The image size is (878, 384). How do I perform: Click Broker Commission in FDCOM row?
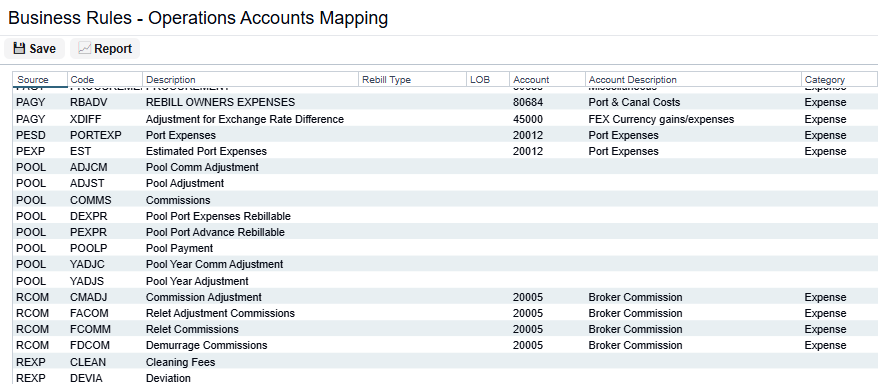click(635, 345)
